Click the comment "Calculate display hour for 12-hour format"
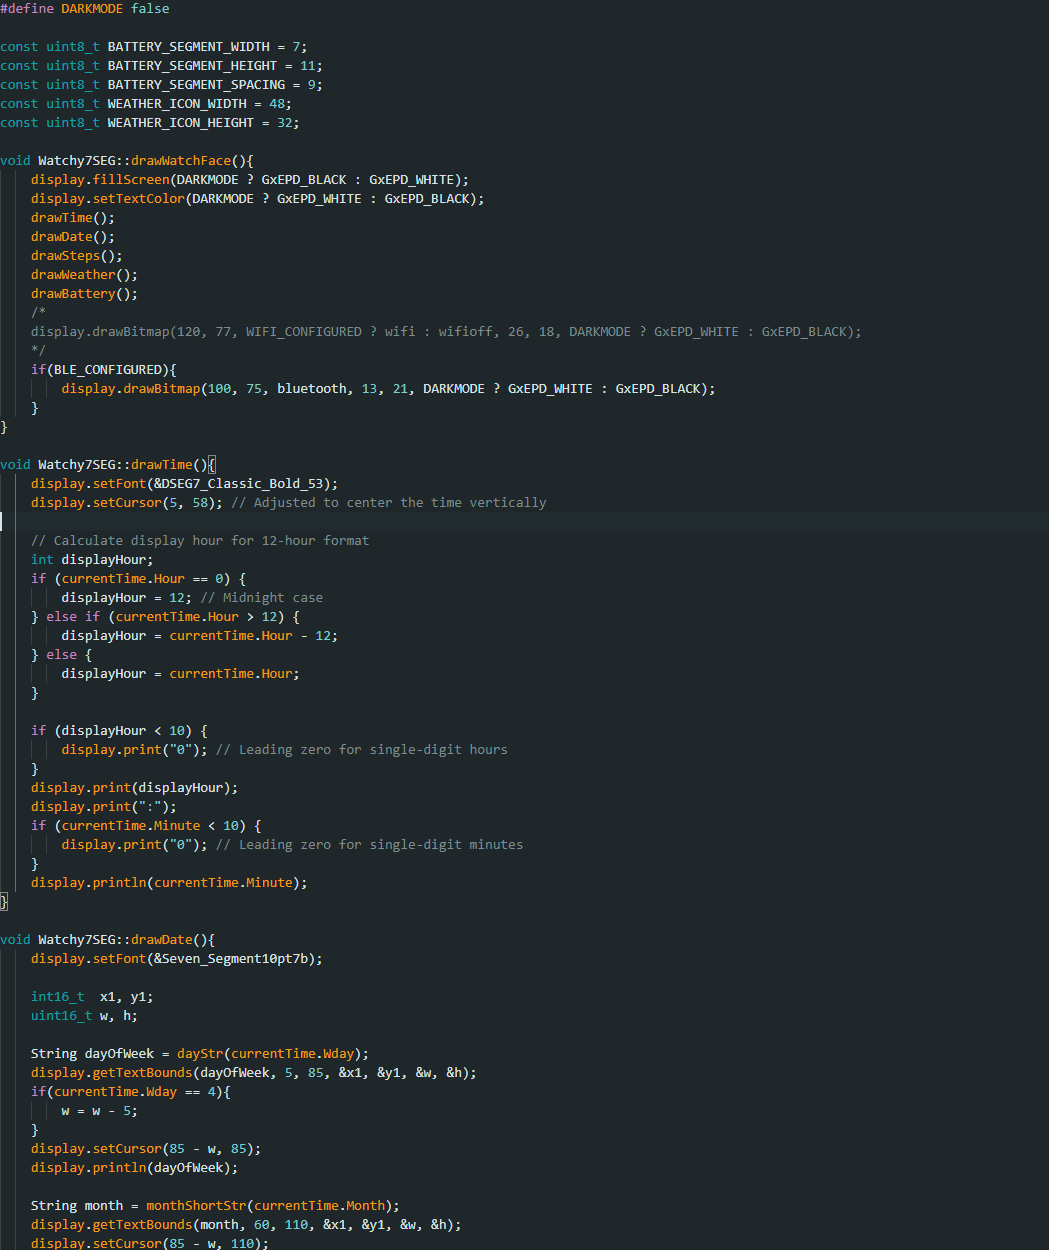The height and width of the screenshot is (1250, 1049). (x=200, y=541)
